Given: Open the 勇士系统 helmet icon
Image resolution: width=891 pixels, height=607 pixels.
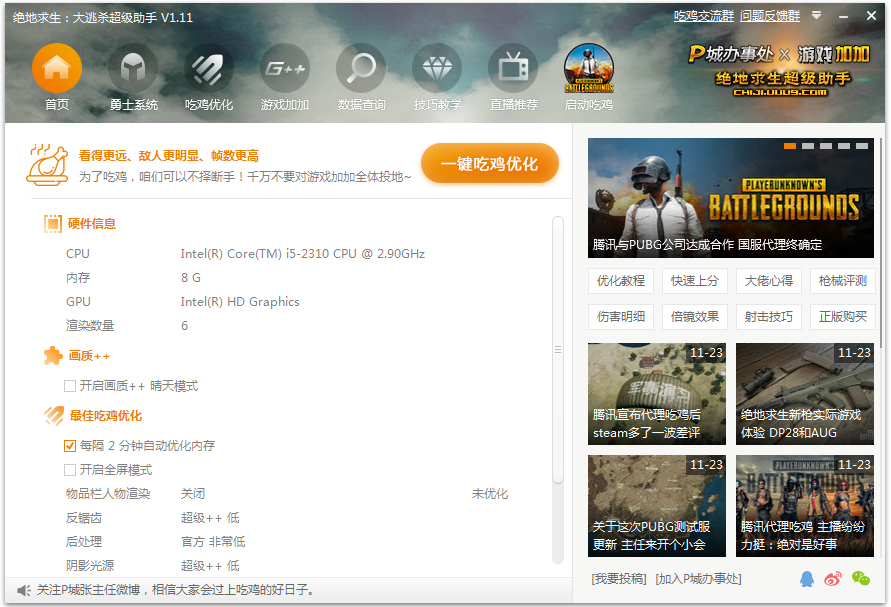Looking at the screenshot, I should (x=133, y=68).
